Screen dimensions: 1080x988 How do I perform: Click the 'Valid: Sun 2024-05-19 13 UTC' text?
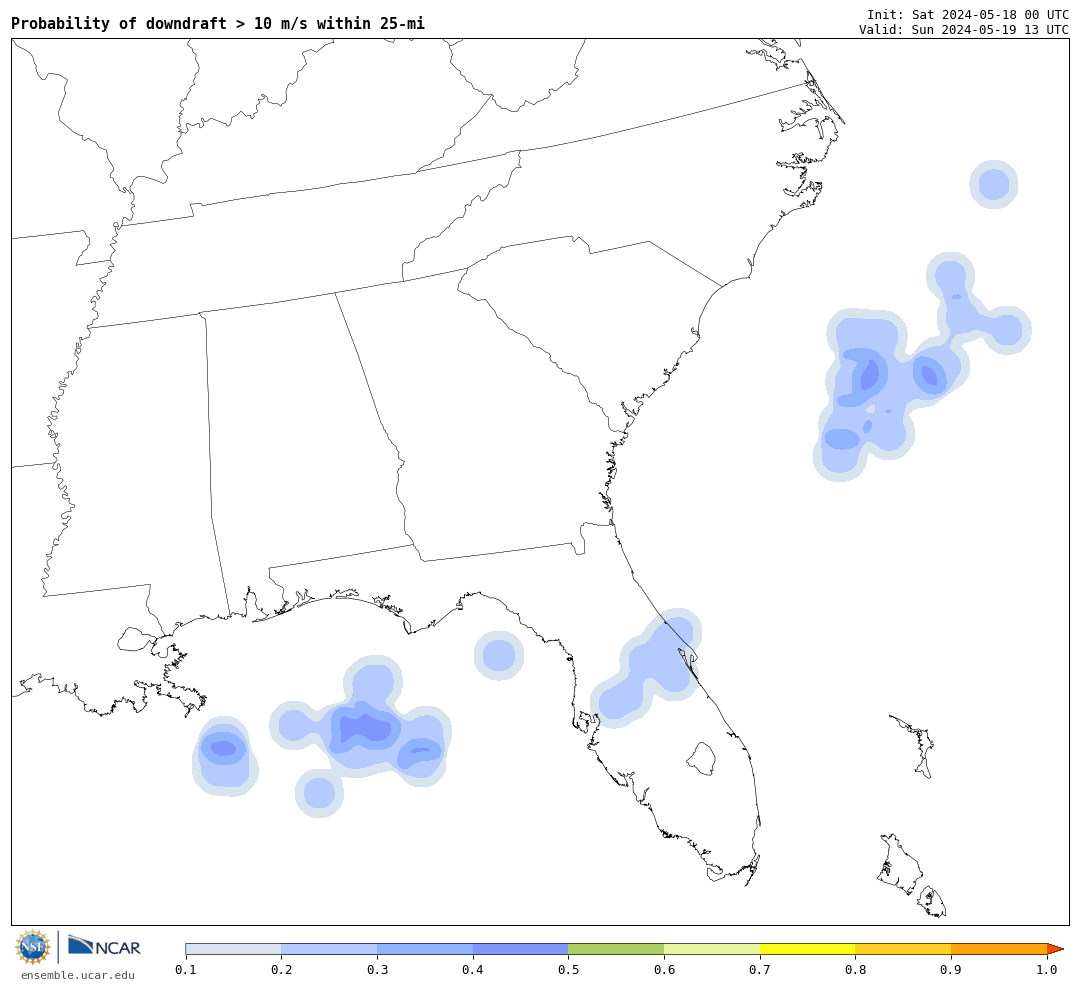coord(964,30)
